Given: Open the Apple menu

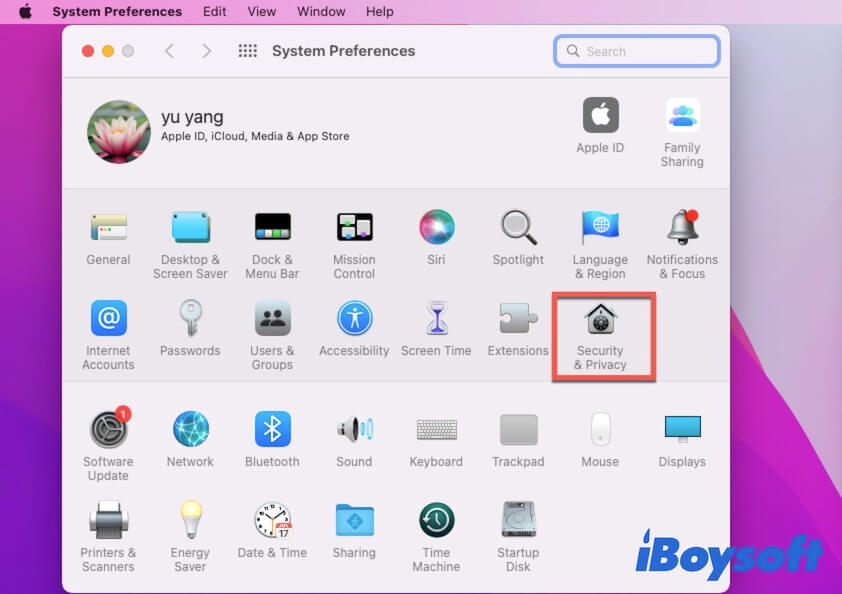Looking at the screenshot, I should (x=25, y=11).
